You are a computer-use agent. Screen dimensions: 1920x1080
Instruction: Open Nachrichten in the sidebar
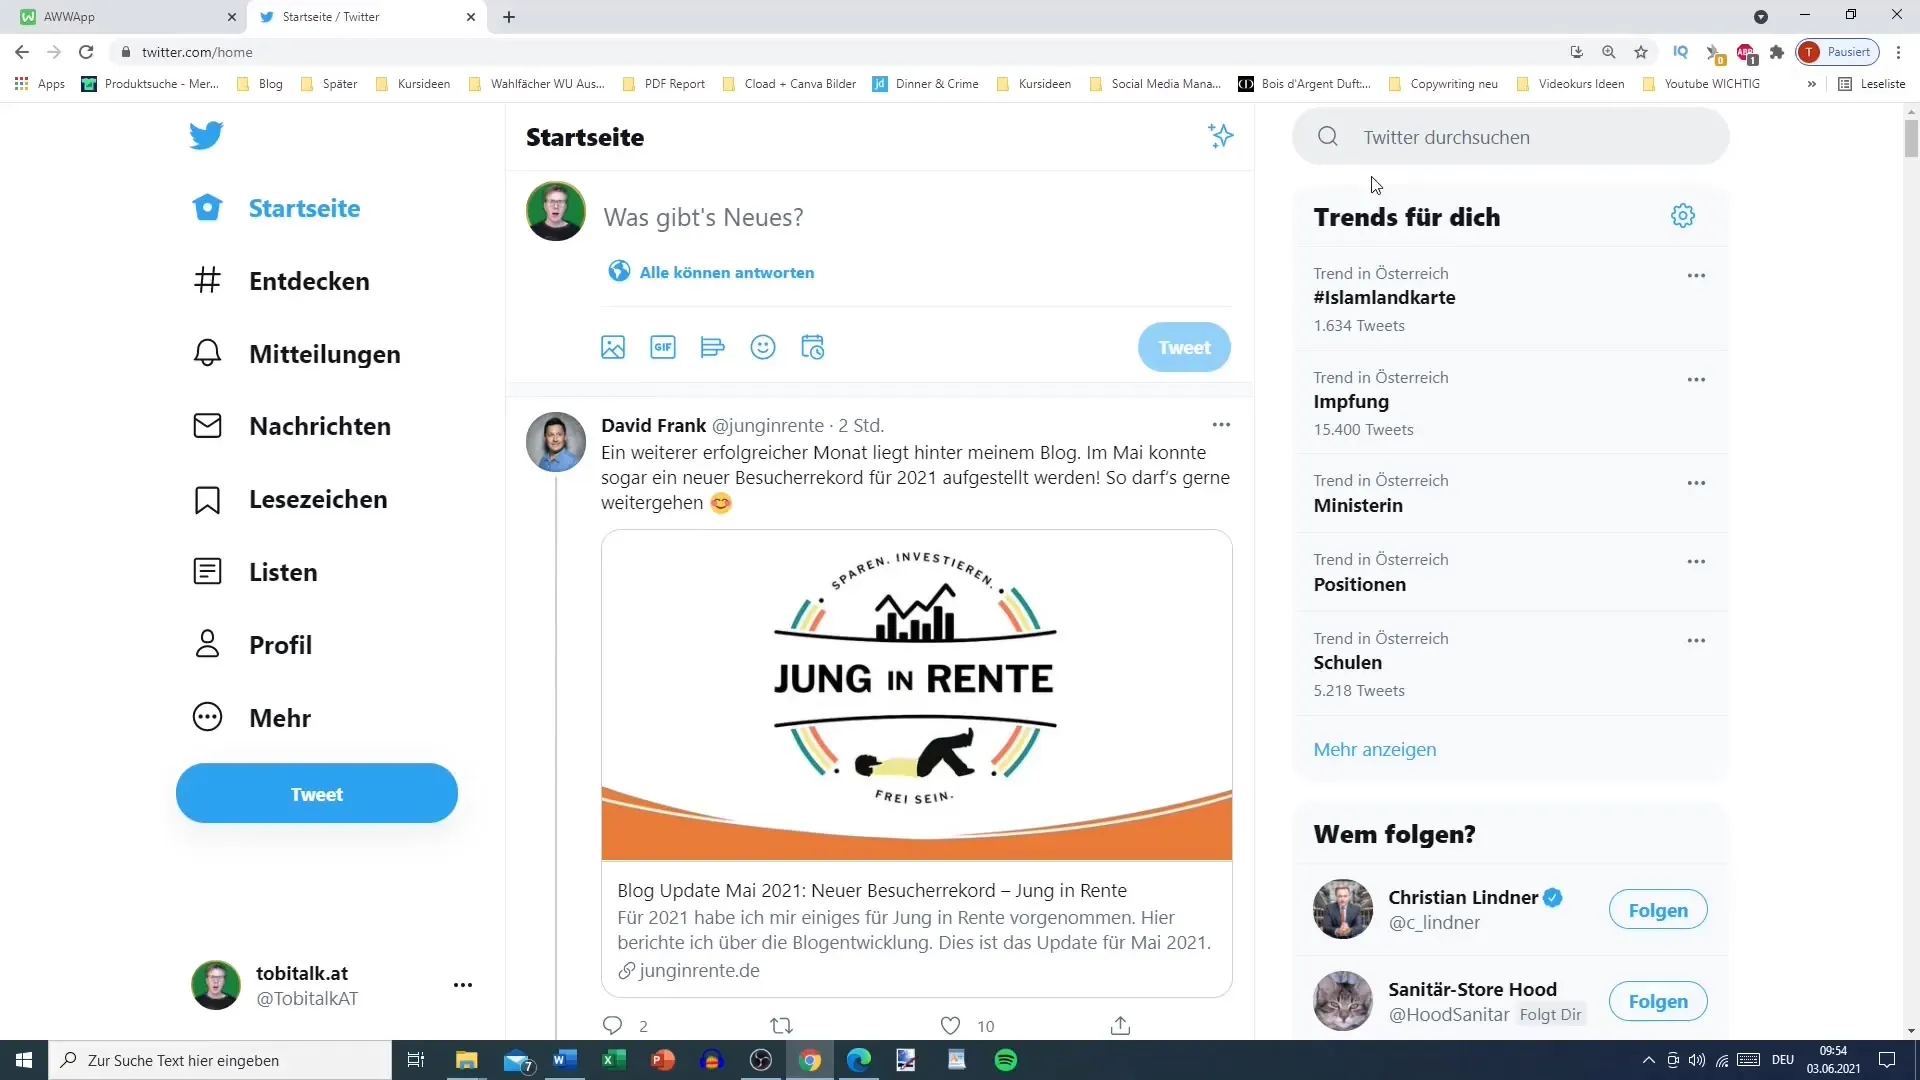coord(291,426)
